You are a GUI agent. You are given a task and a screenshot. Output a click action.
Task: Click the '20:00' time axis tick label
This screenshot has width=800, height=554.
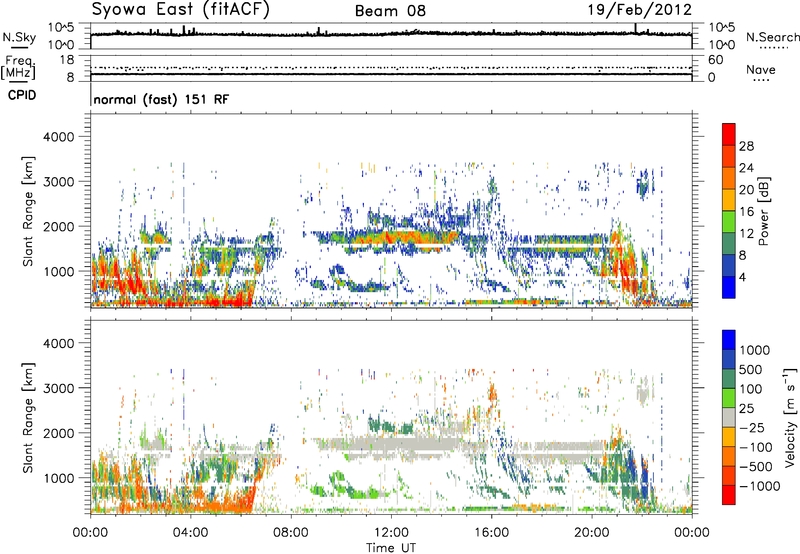click(x=592, y=533)
